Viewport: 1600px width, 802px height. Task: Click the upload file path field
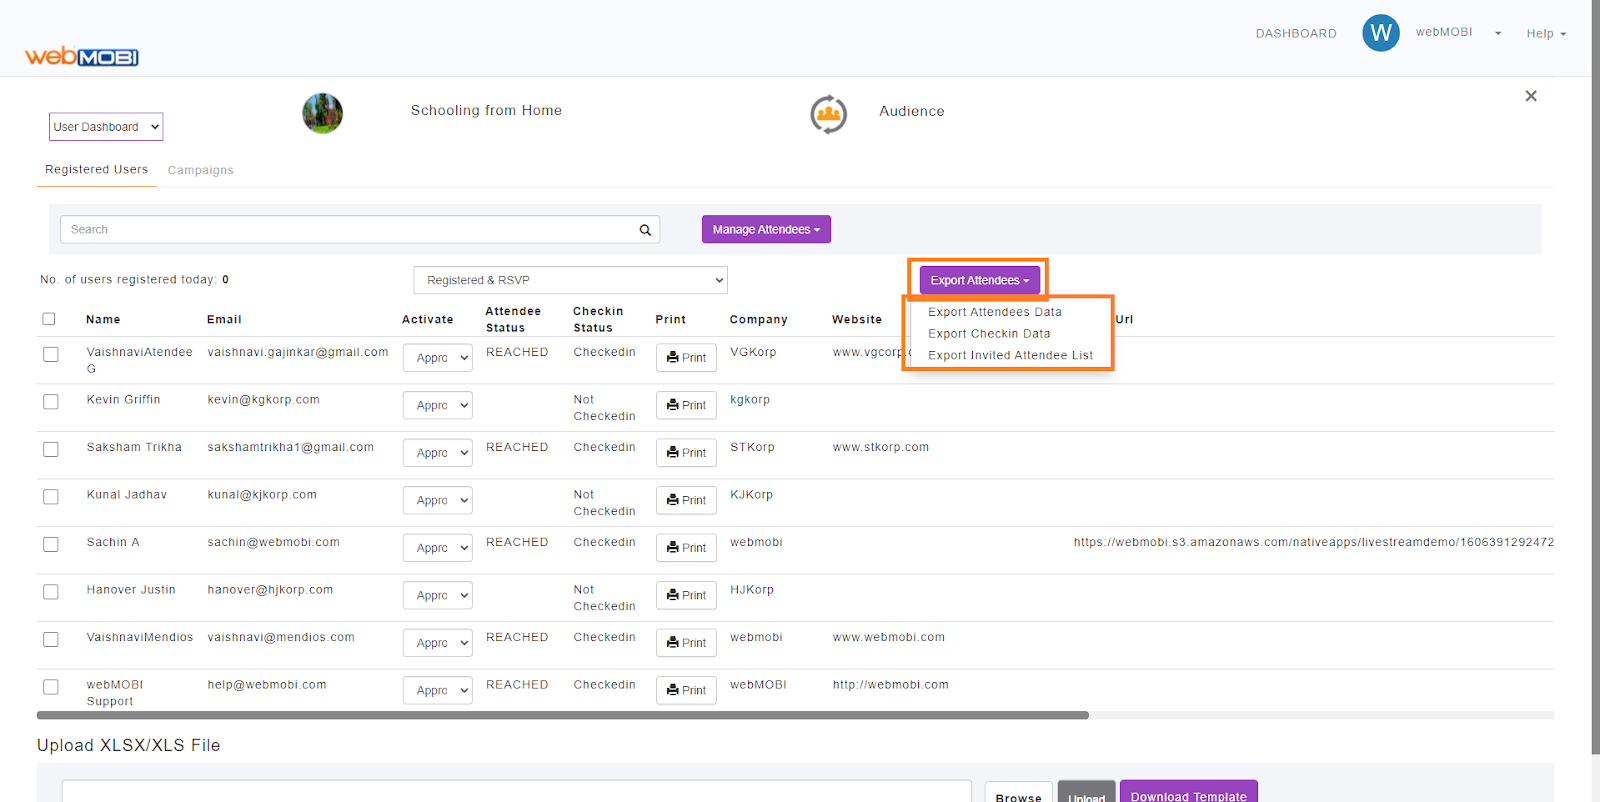click(x=517, y=792)
